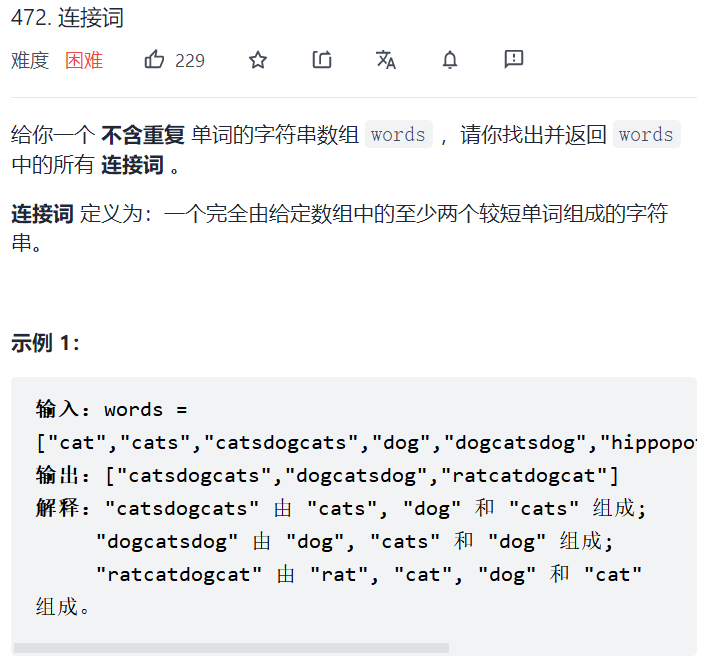The image size is (719, 661).
Task: Click the bold 不含重复 text
Action: click(x=143, y=135)
